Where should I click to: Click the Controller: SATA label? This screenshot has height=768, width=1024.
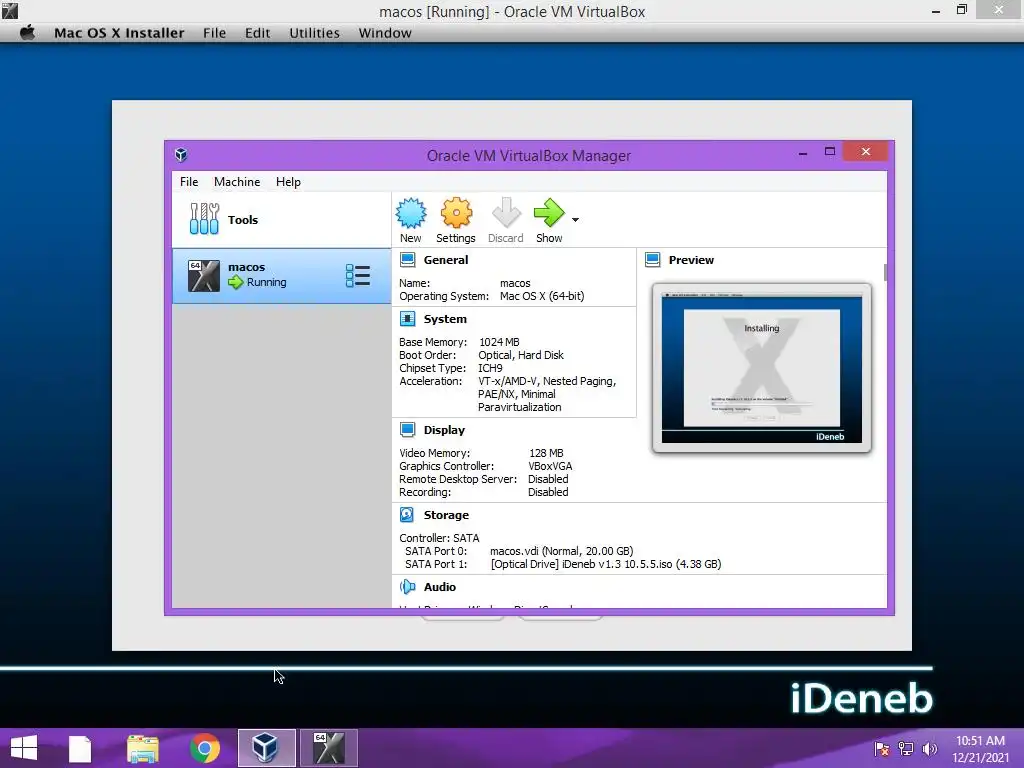tap(440, 538)
